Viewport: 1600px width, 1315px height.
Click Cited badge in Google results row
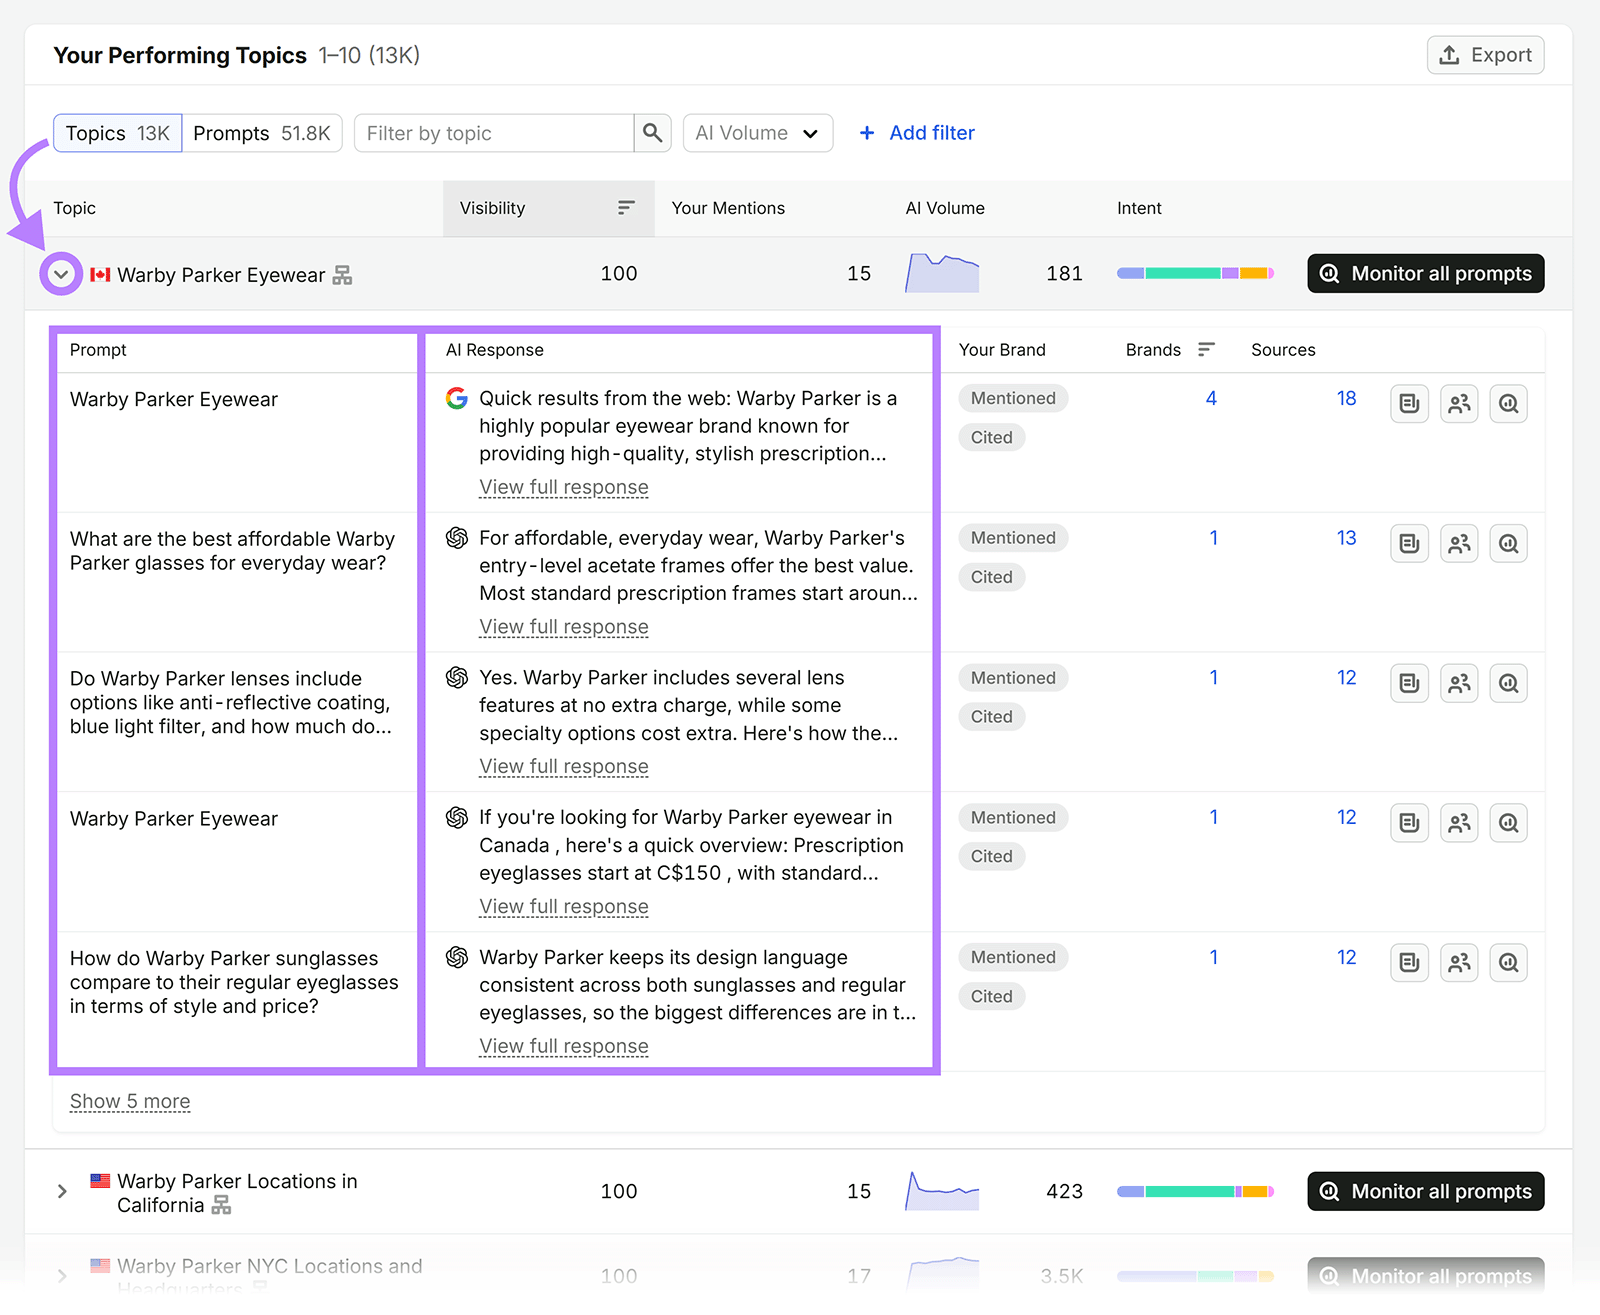click(991, 437)
